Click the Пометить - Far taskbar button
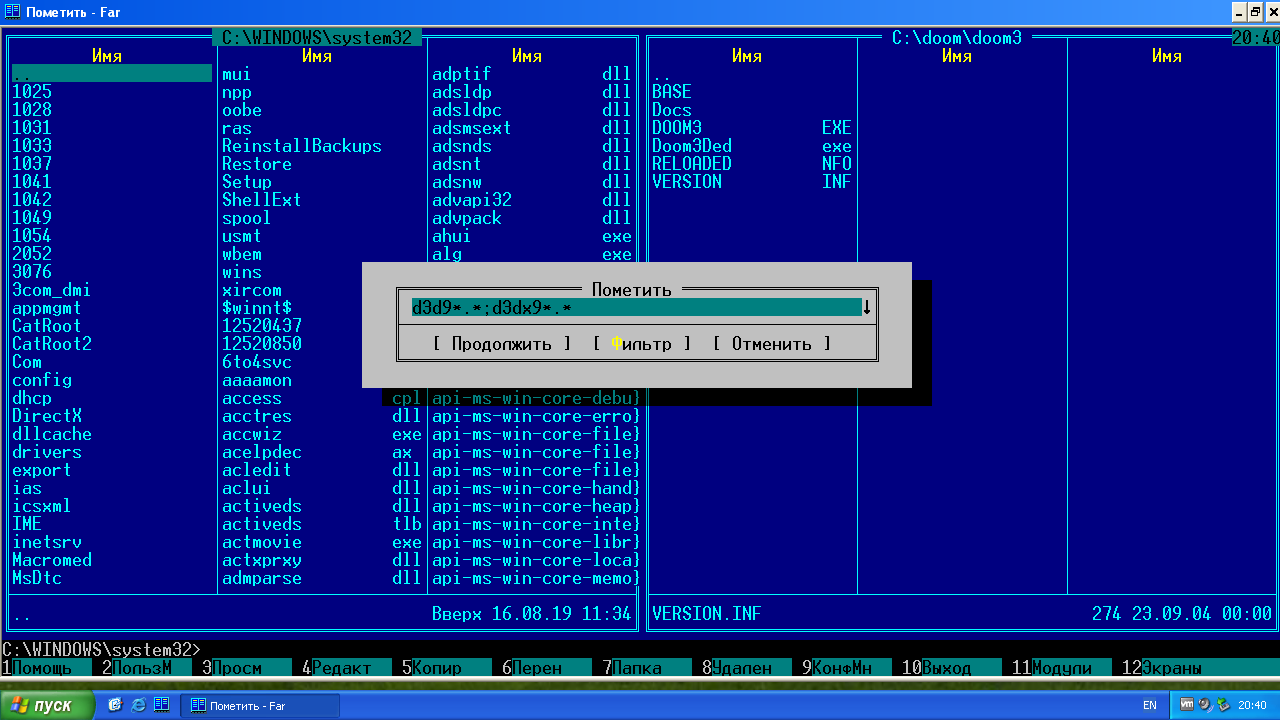 tap(258, 705)
